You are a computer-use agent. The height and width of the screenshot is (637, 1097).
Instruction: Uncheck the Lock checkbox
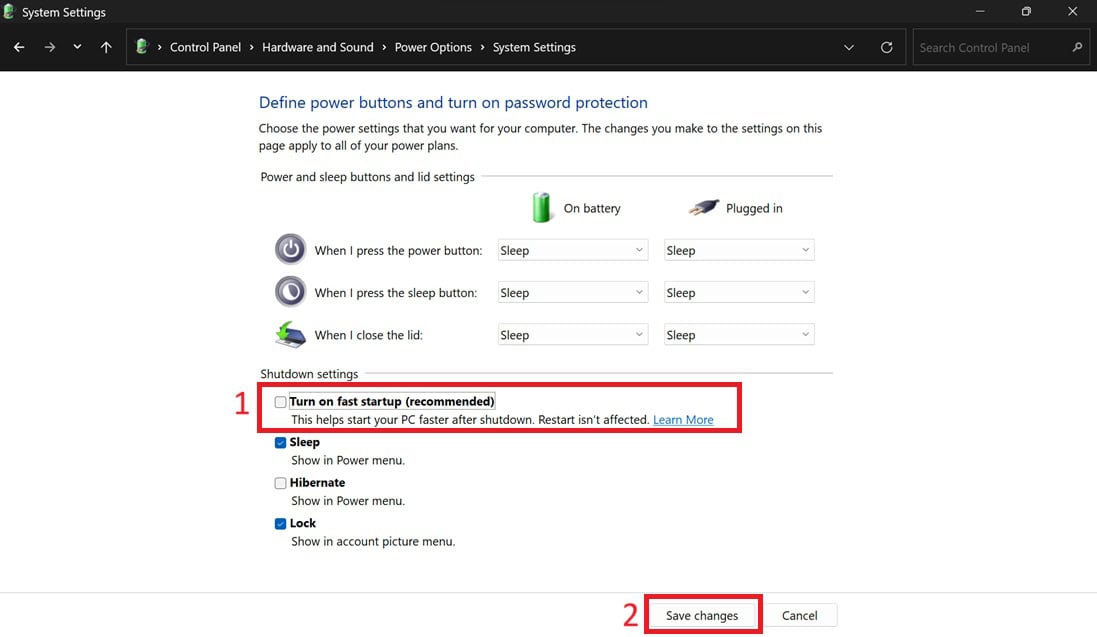(281, 523)
